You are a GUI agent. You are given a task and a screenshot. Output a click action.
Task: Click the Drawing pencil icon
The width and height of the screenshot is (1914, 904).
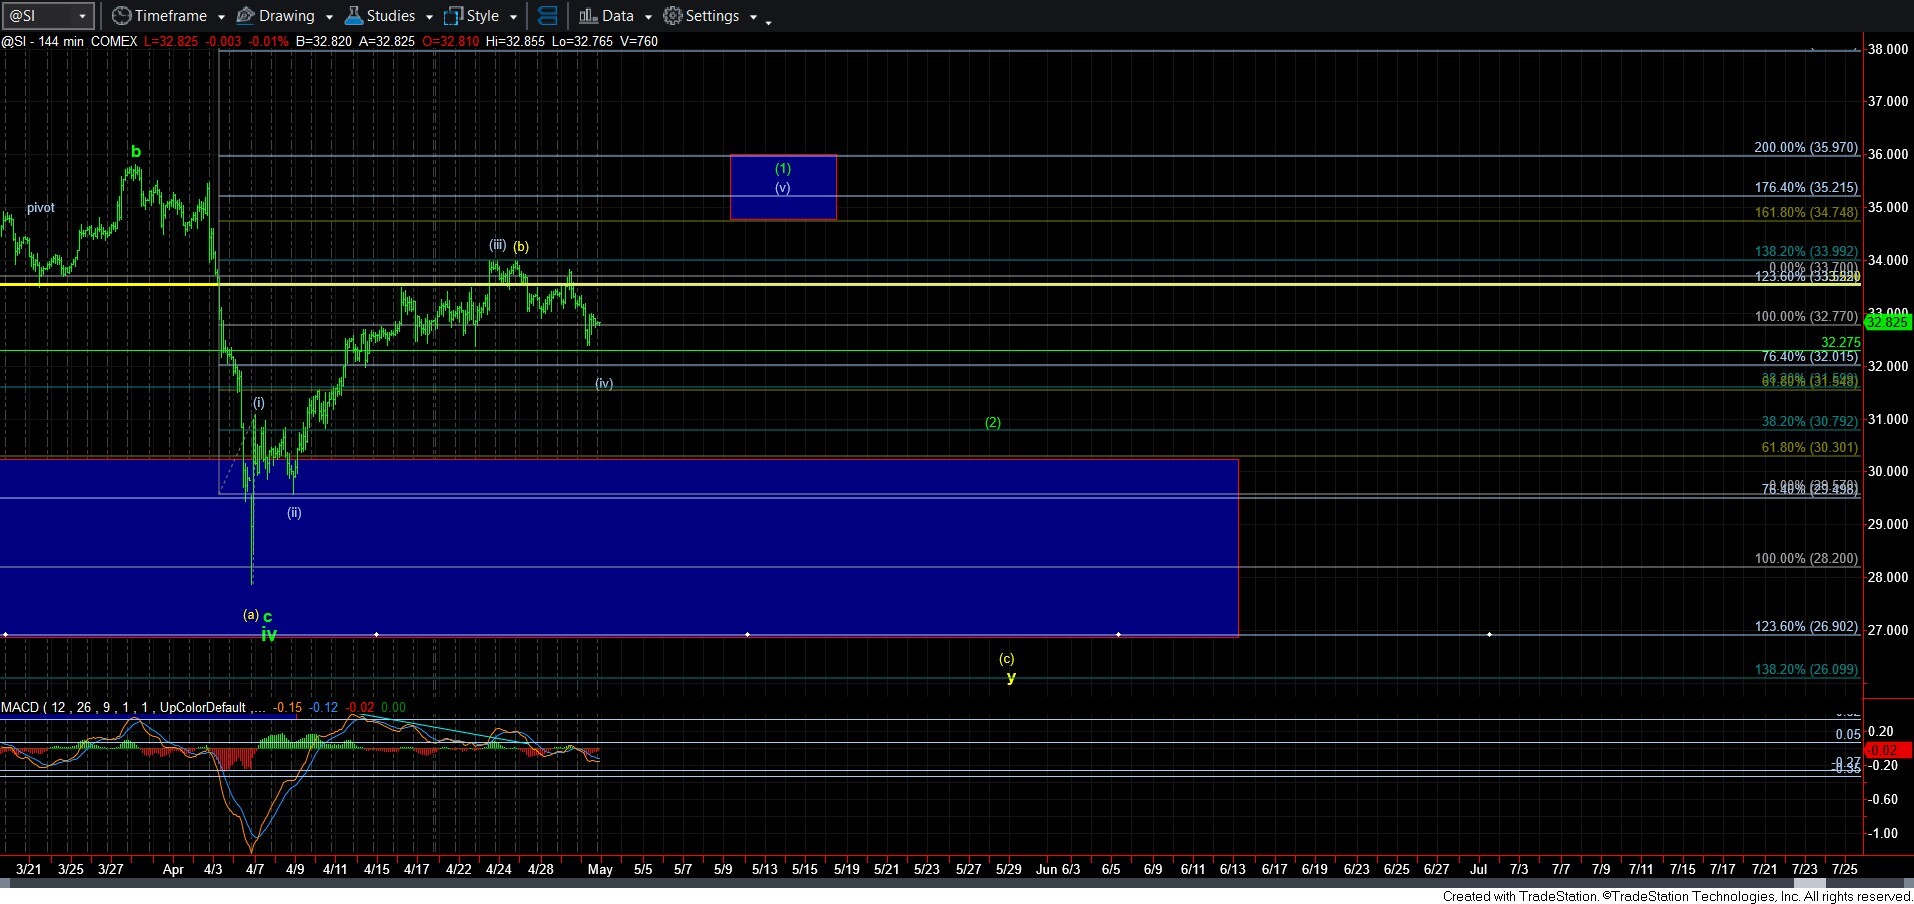[x=246, y=16]
